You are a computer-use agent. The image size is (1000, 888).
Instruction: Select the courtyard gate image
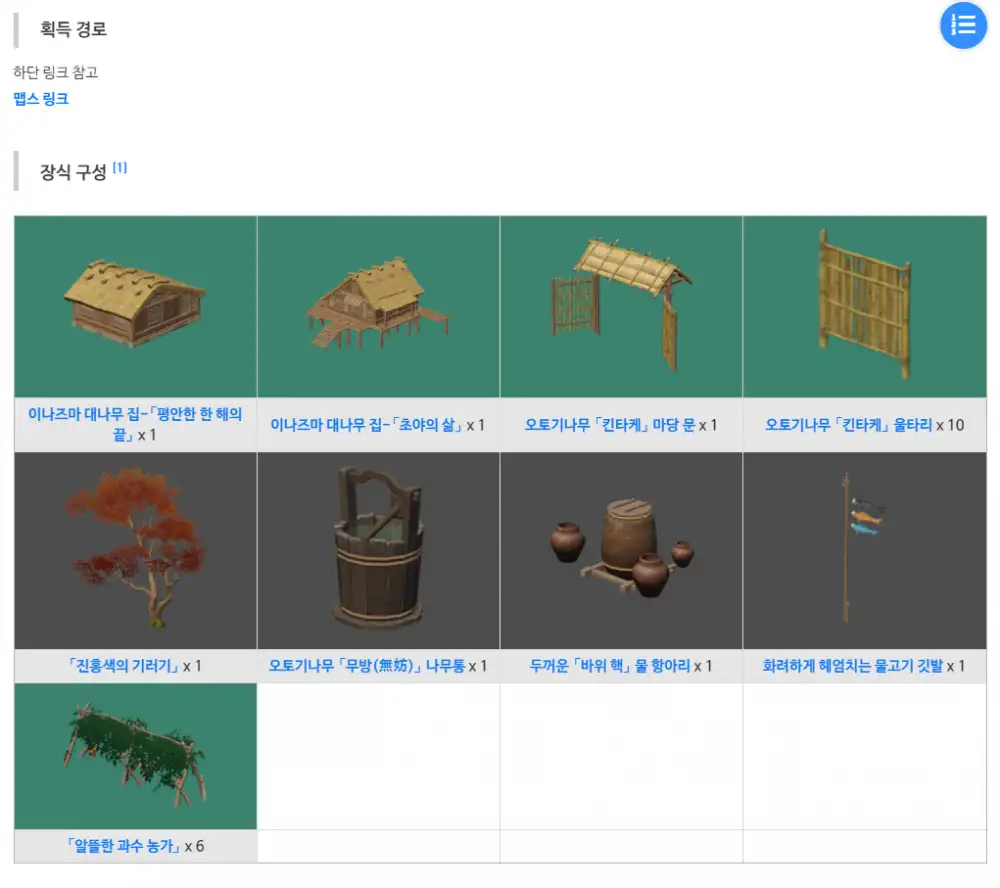621,303
